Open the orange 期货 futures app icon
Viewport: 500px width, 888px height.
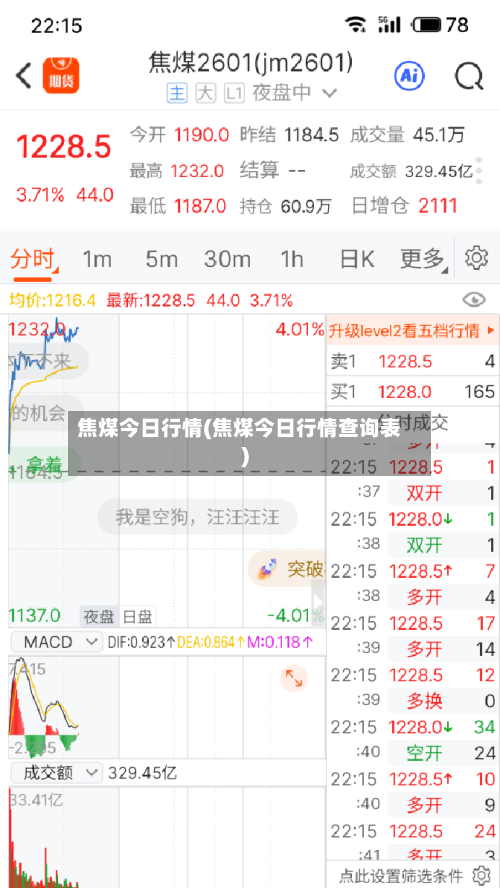(61, 75)
